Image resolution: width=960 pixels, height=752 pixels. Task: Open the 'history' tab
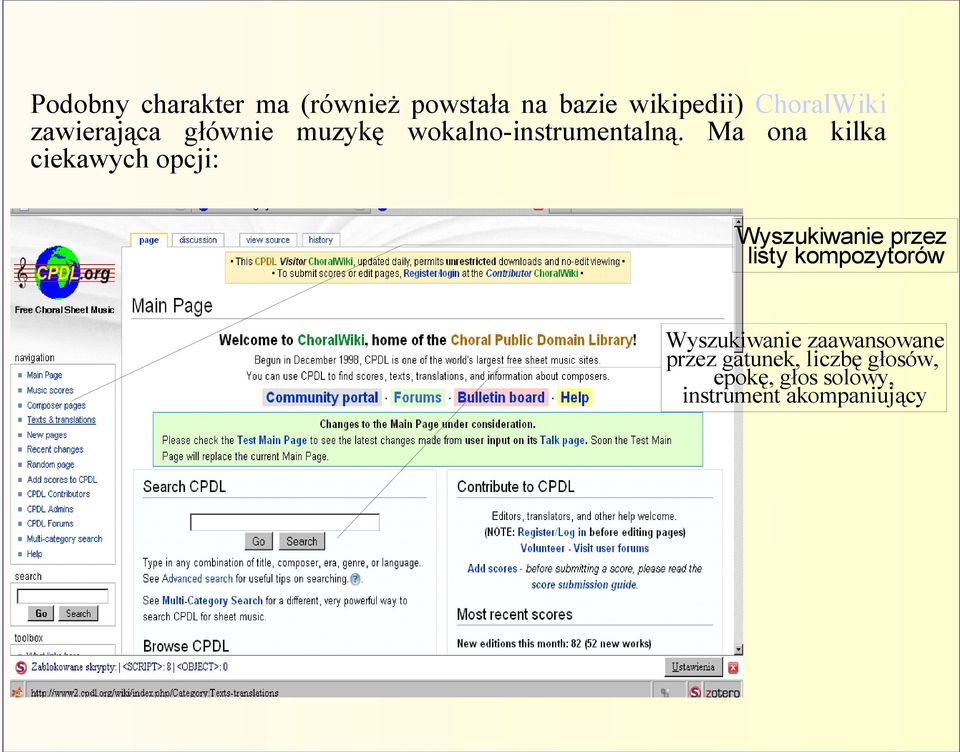pos(320,240)
